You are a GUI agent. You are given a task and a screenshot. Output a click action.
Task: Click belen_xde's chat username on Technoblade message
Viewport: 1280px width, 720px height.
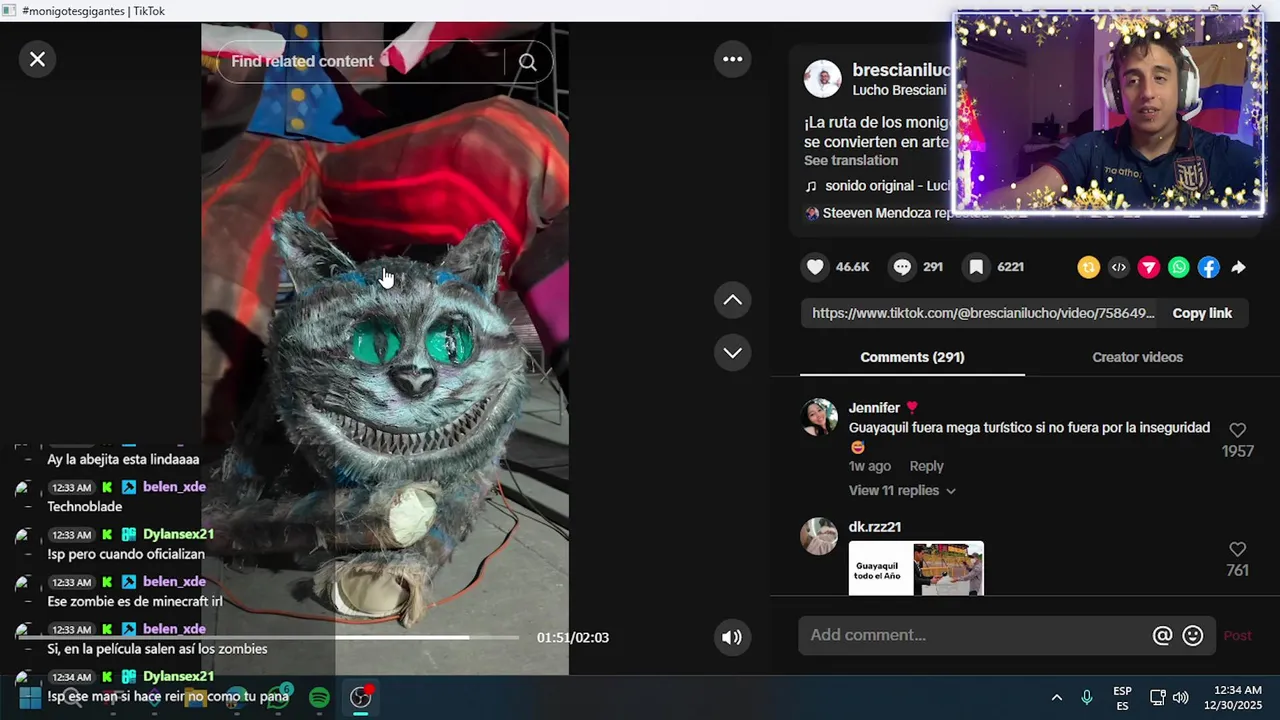(x=174, y=487)
